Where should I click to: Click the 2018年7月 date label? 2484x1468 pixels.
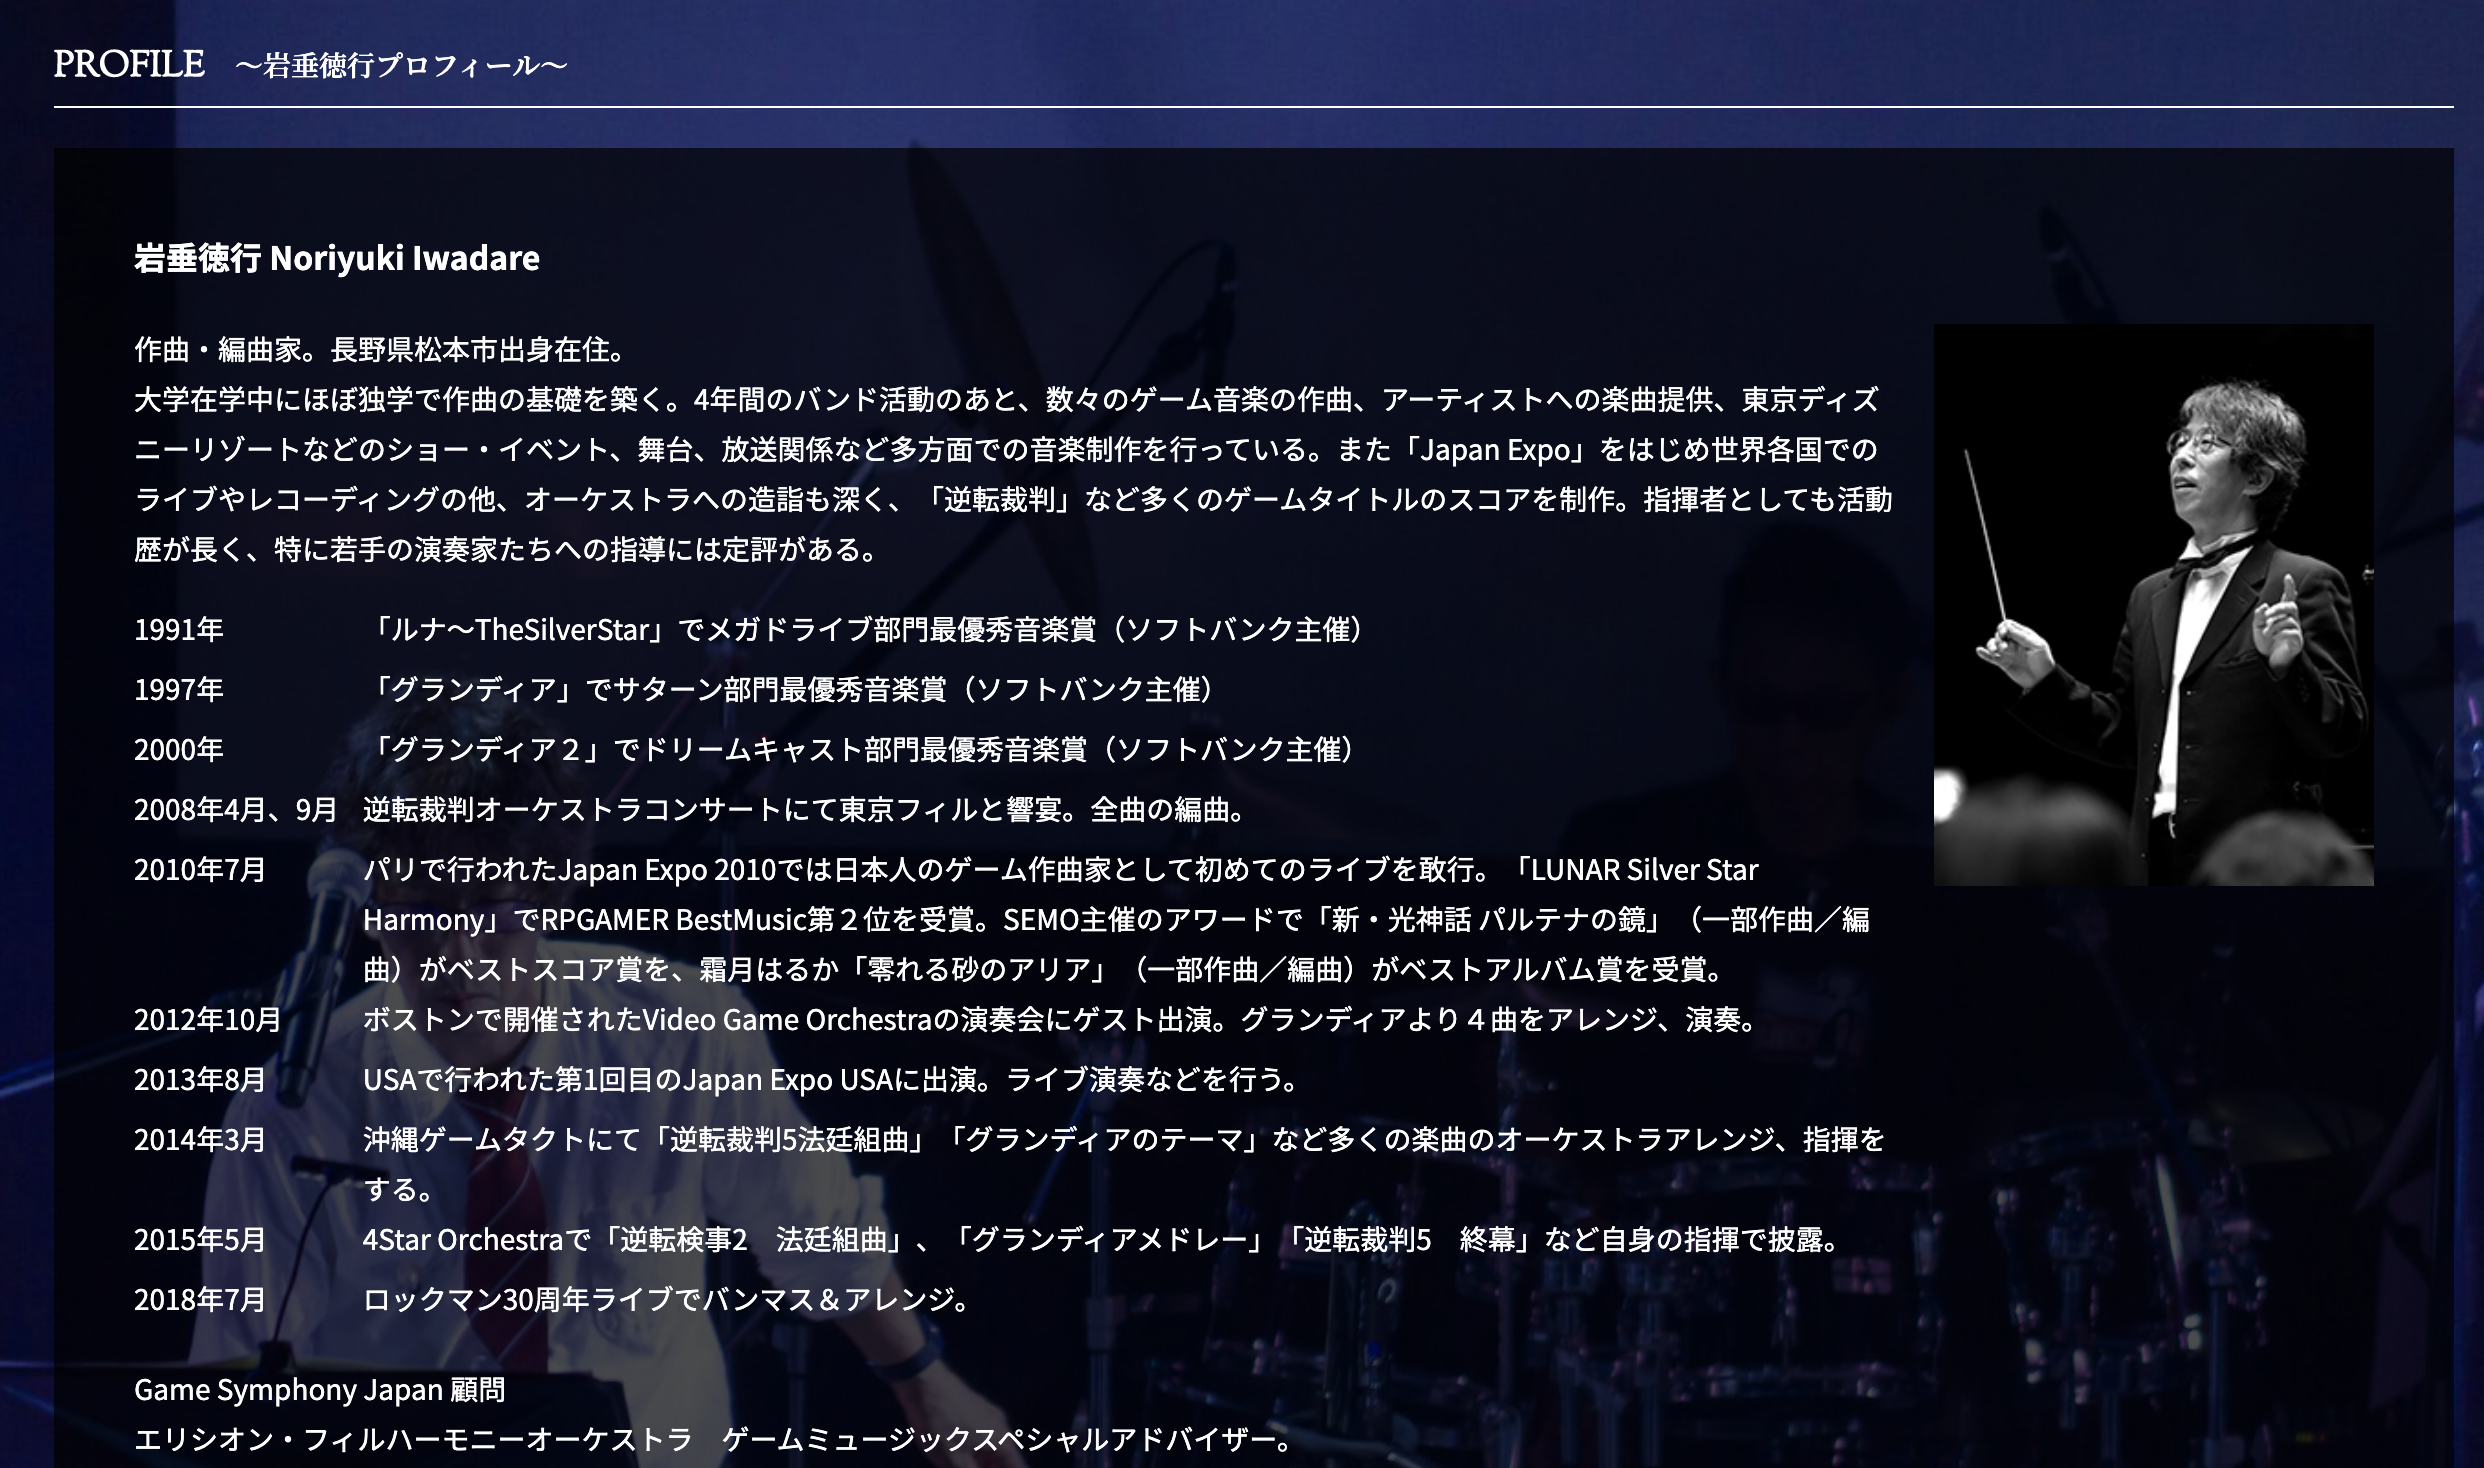pyautogui.click(x=200, y=1300)
